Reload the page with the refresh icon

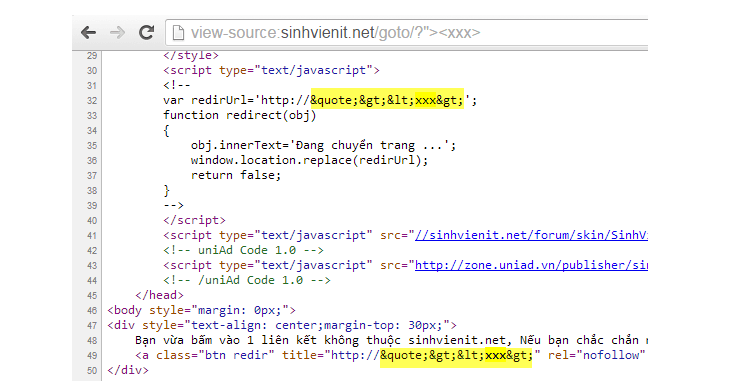147,32
